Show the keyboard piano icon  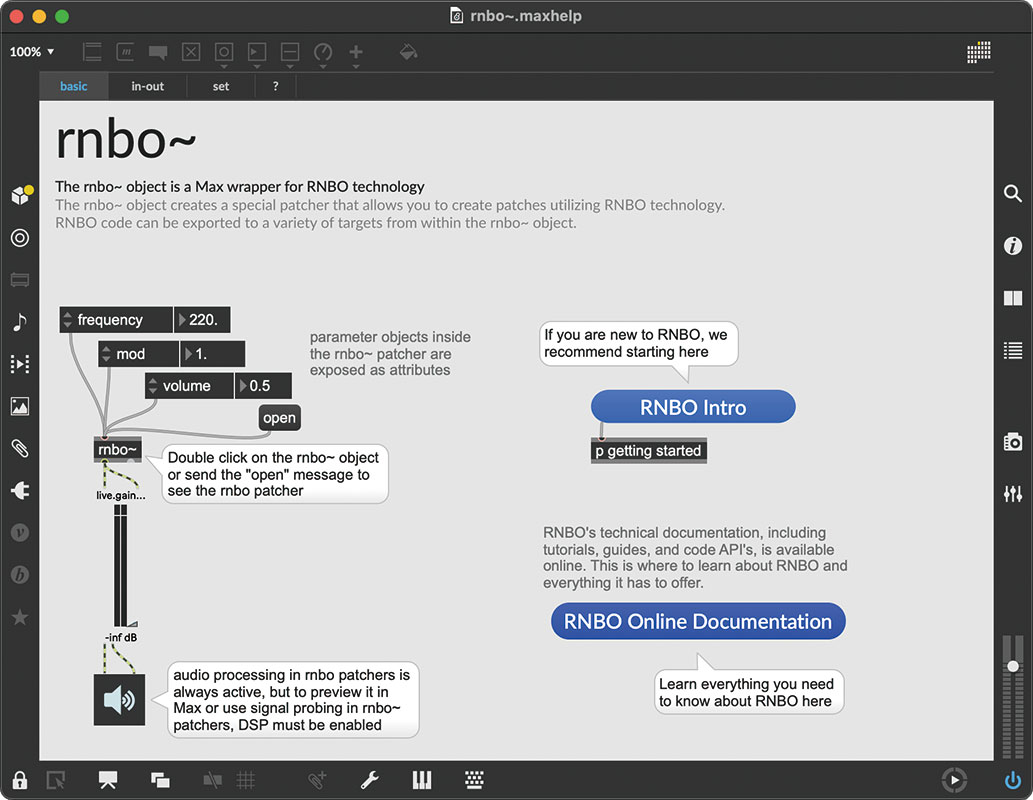pos(422,781)
